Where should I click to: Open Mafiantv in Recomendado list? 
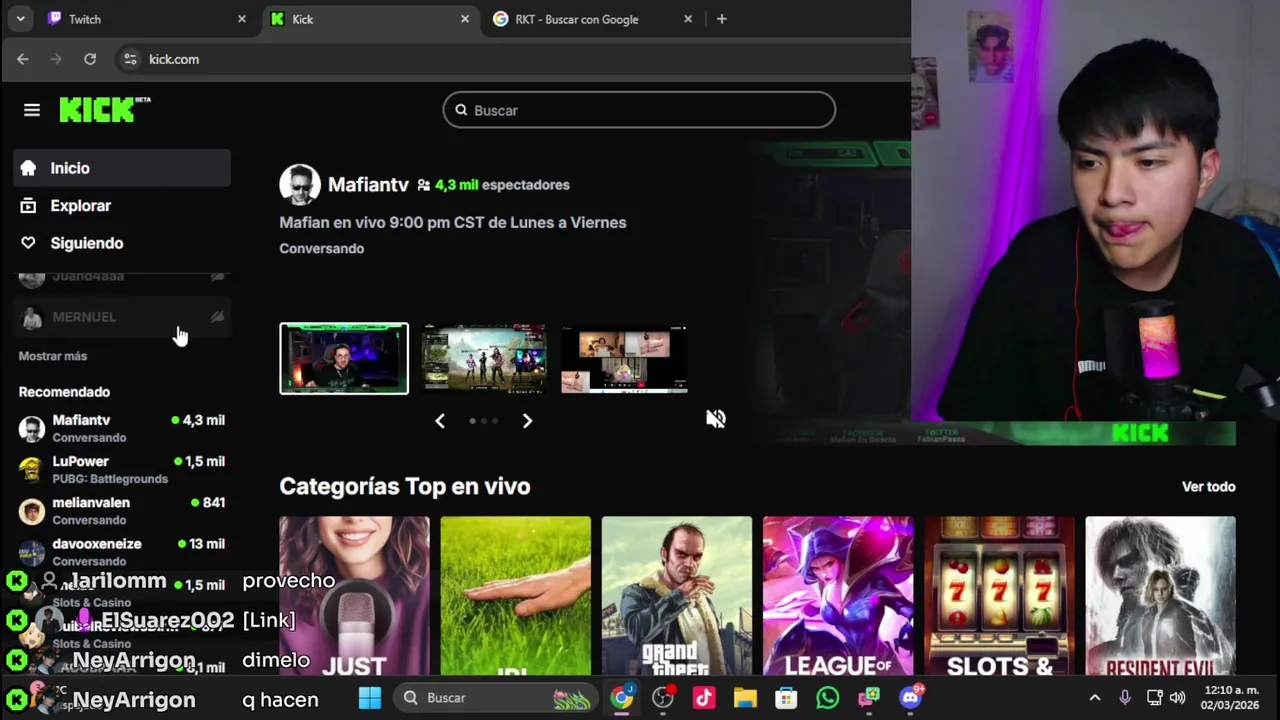pos(122,428)
